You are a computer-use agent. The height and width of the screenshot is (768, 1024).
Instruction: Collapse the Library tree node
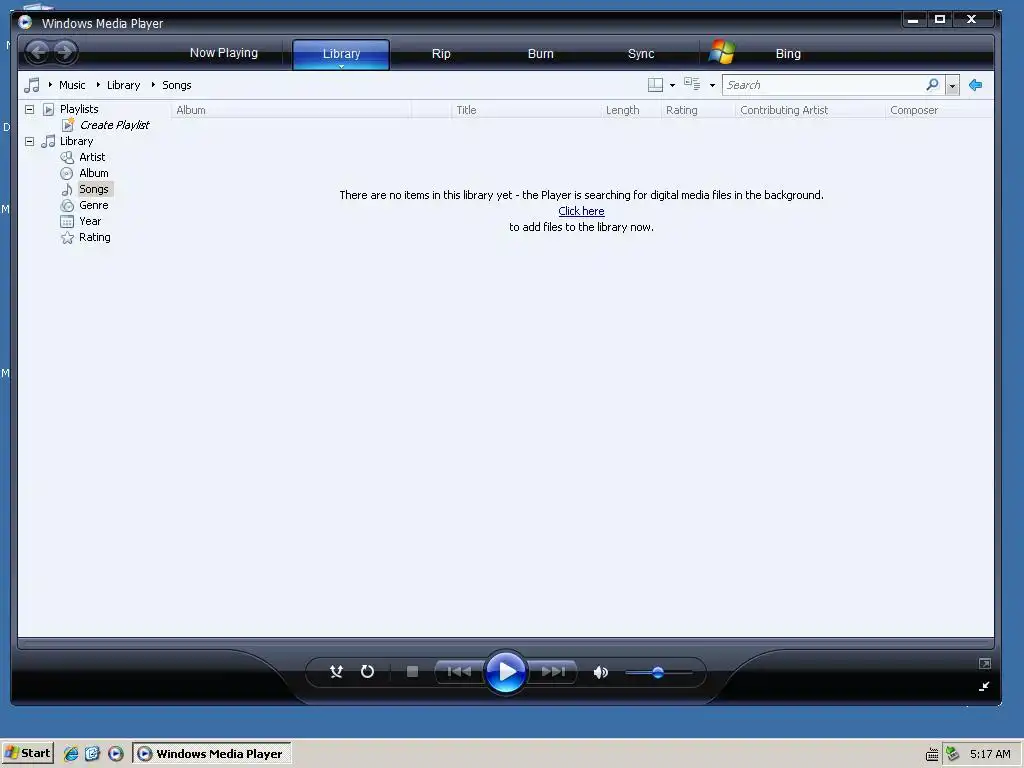pyautogui.click(x=29, y=141)
